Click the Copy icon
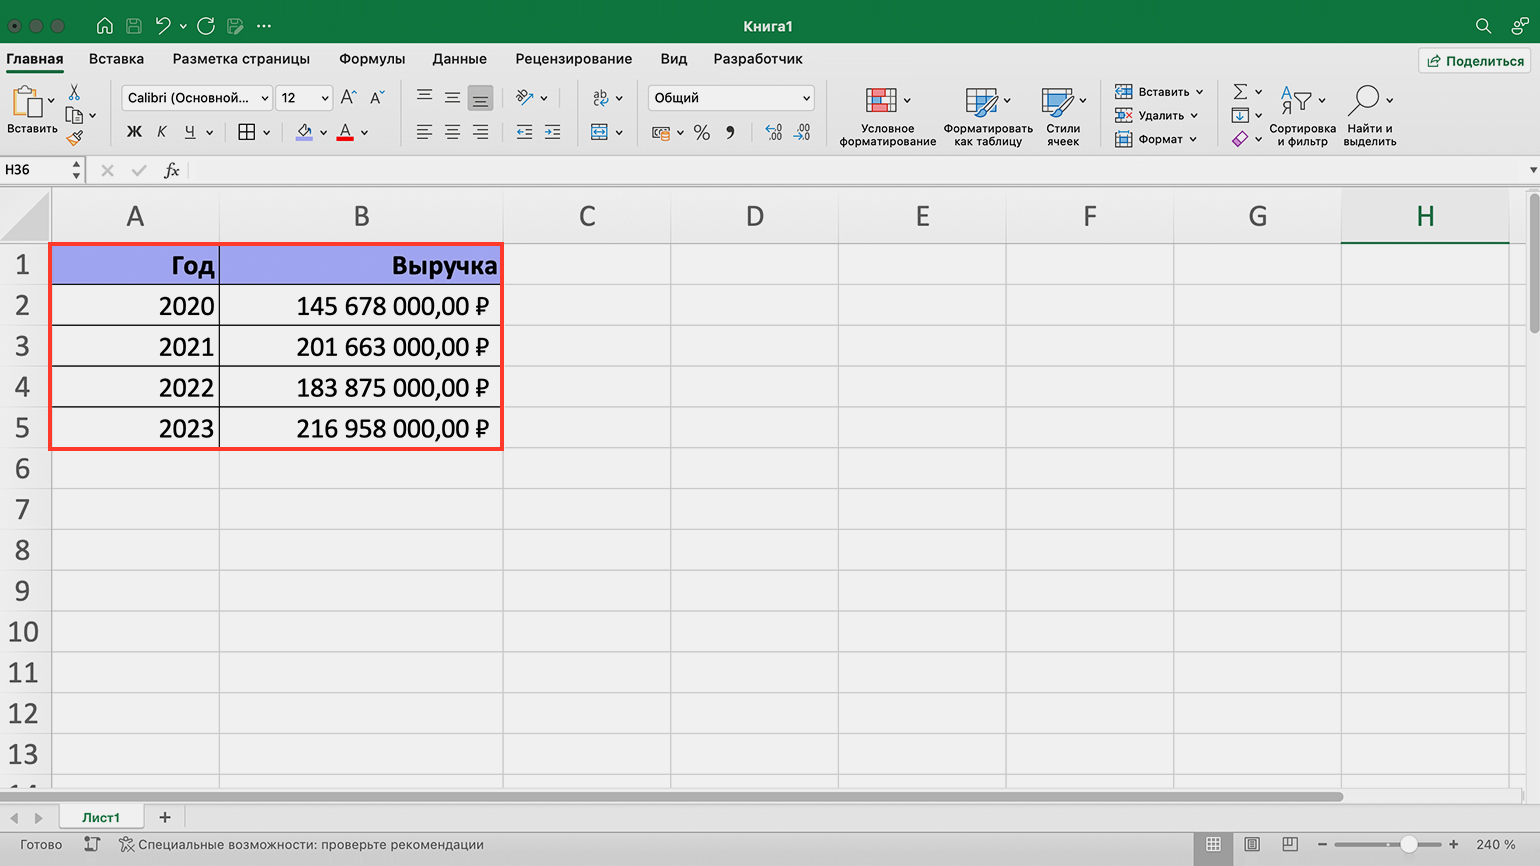 [74, 115]
